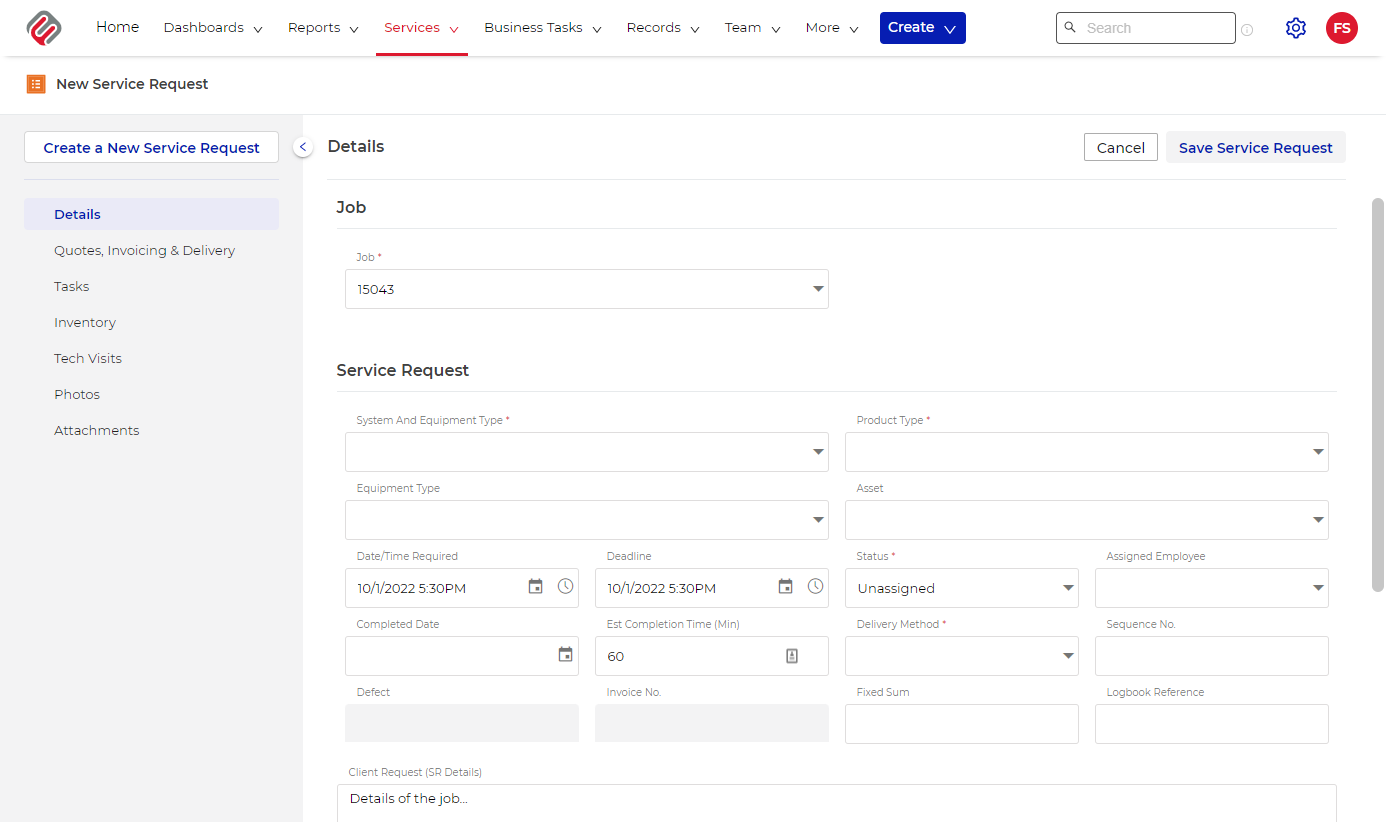Select the Photos sidebar section

pos(152,394)
